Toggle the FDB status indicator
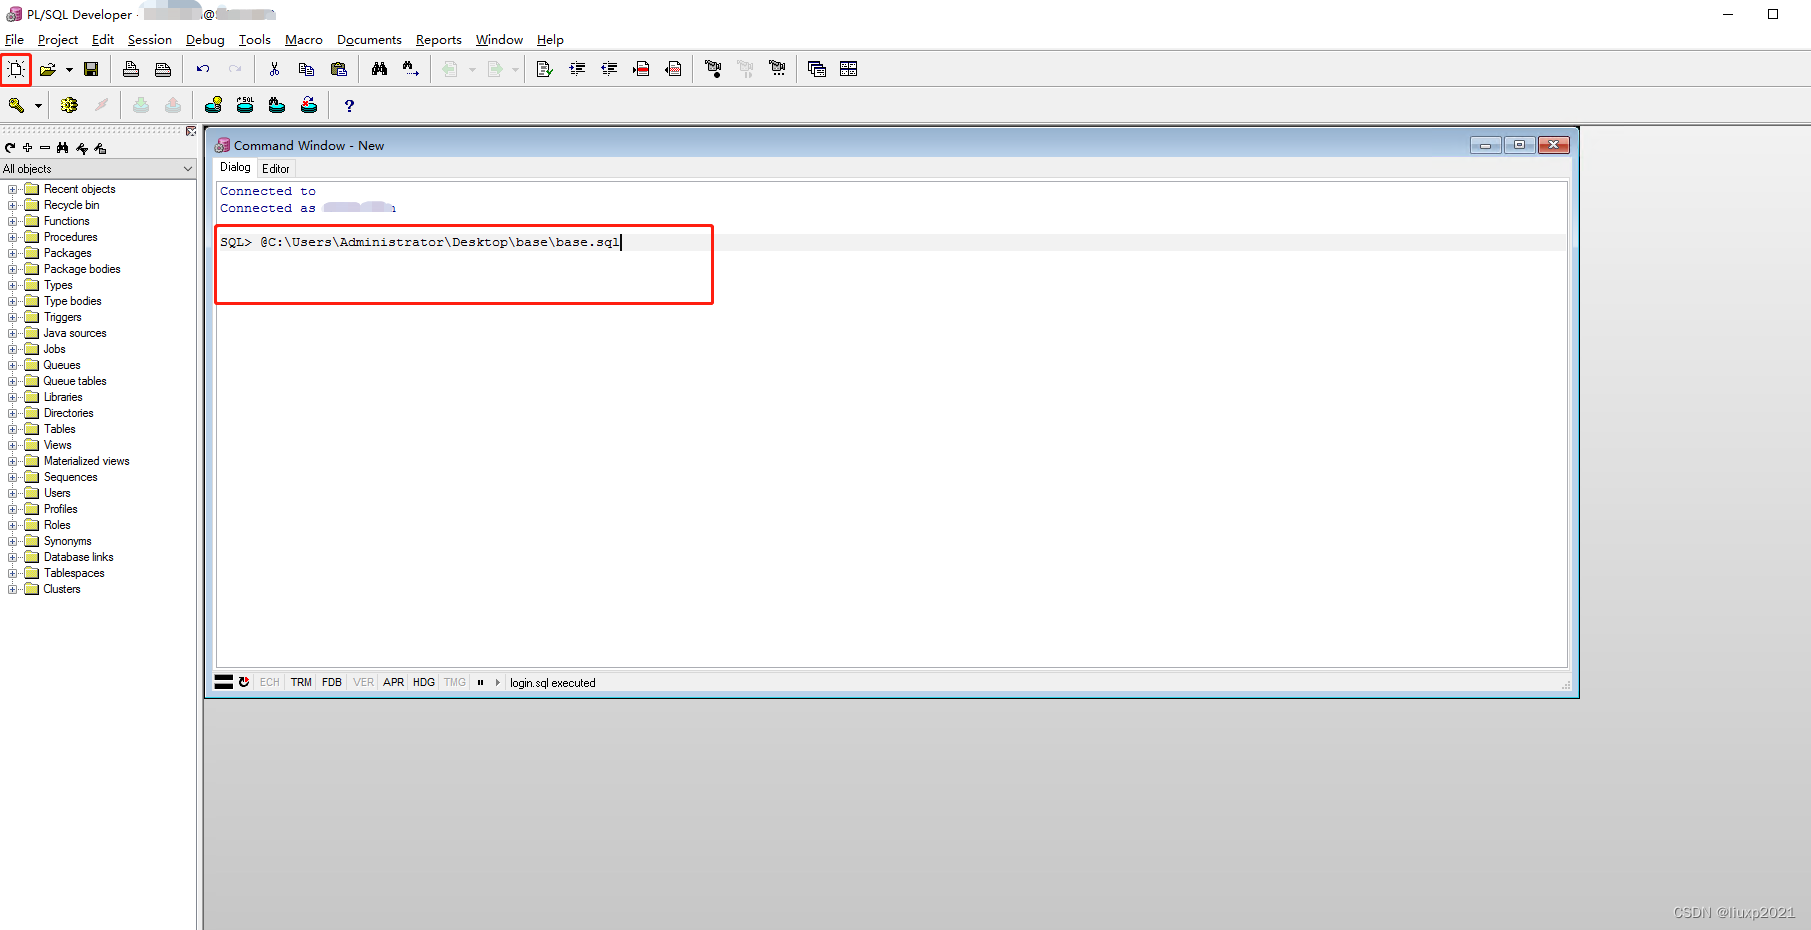This screenshot has height=930, width=1811. coord(332,683)
